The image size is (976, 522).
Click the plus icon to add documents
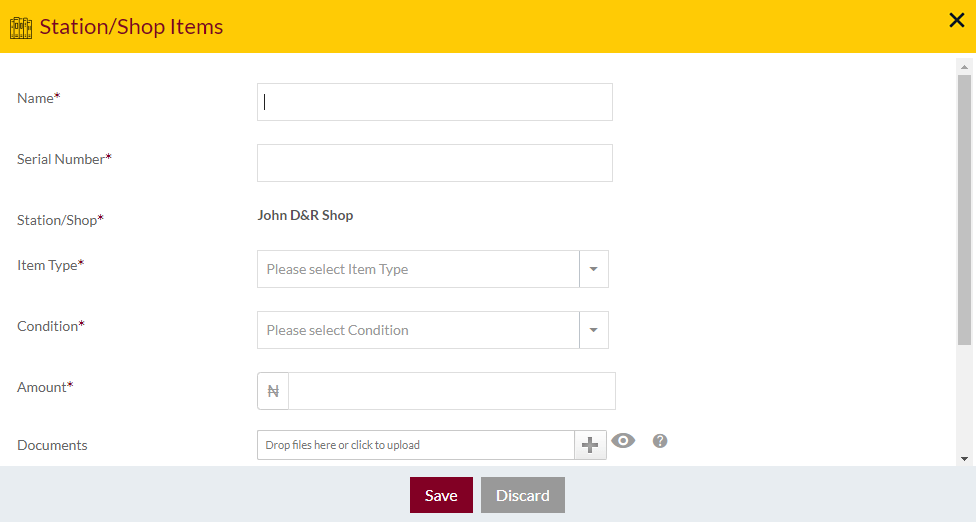point(590,445)
